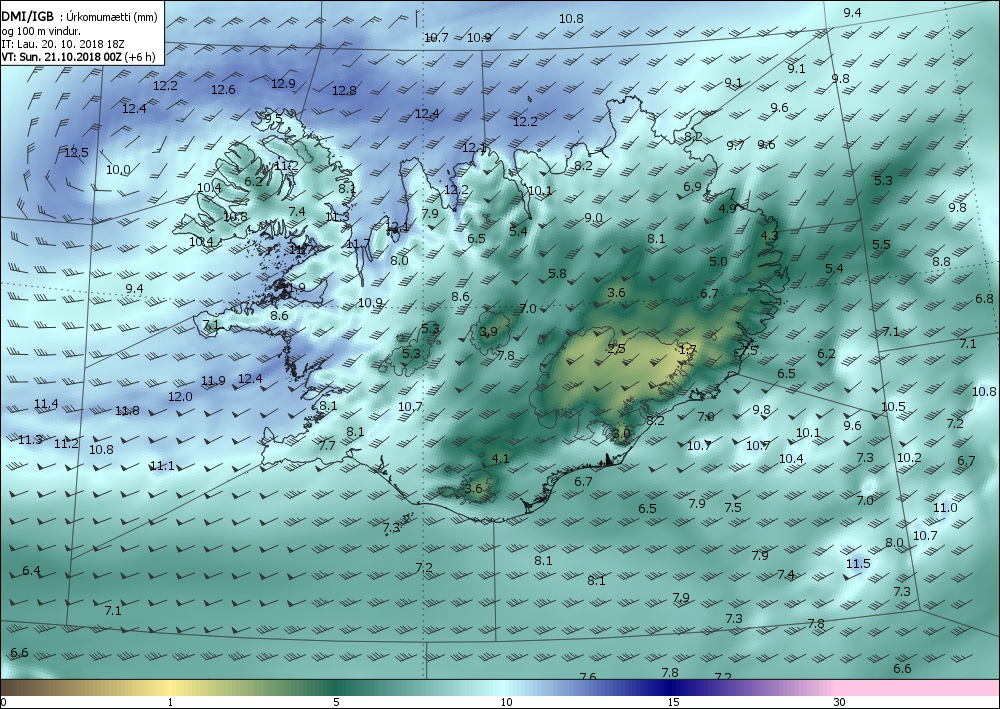Click the 11.4 value label
The image size is (1000, 709).
pos(46,404)
